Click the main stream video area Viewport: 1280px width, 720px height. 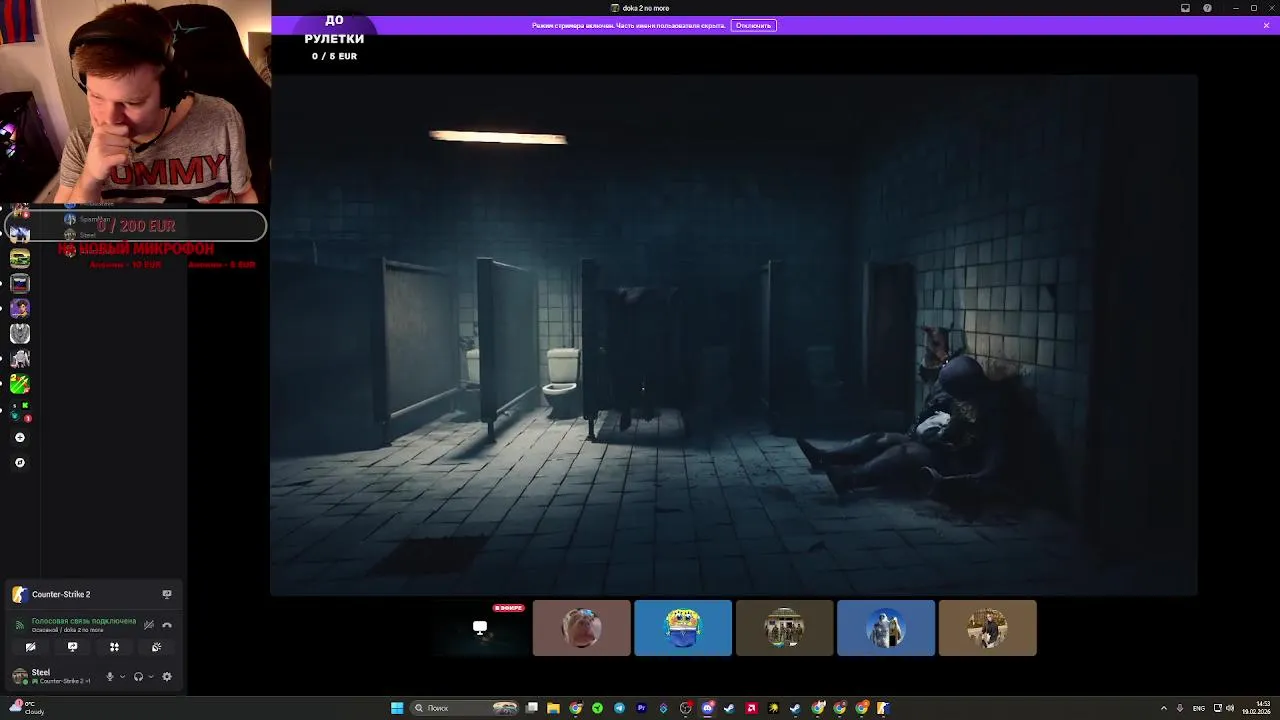pos(734,335)
